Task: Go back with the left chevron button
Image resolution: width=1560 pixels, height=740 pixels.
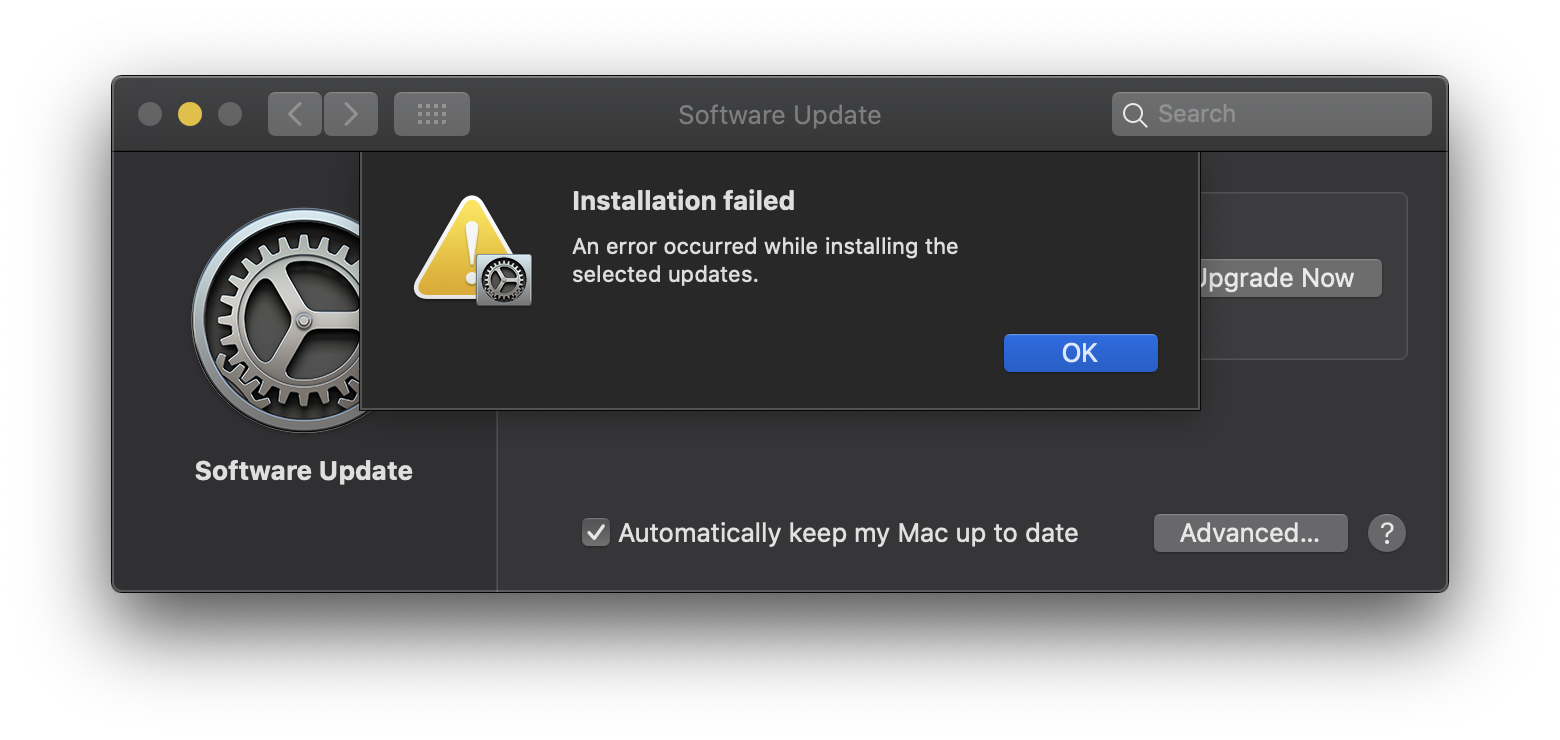Action: click(295, 114)
